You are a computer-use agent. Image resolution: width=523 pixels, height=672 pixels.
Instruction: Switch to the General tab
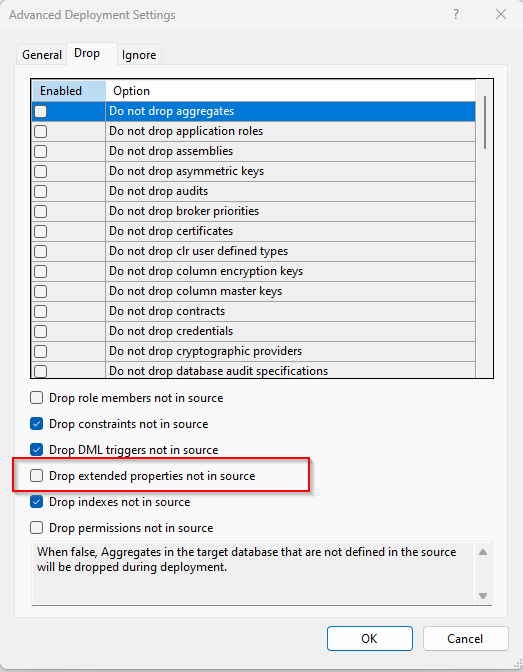click(42, 55)
